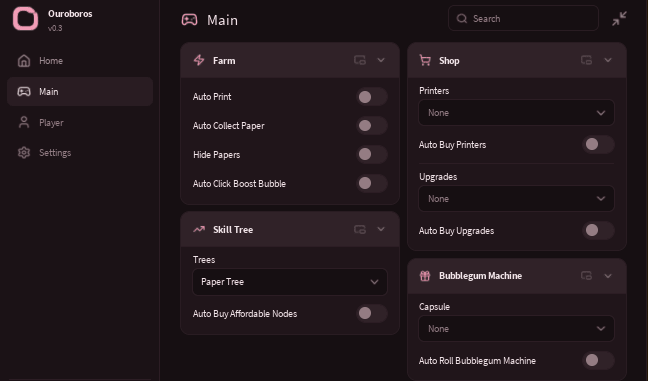648x381 pixels.
Task: Enable Auto Buy Printers toggle
Action: click(x=598, y=145)
